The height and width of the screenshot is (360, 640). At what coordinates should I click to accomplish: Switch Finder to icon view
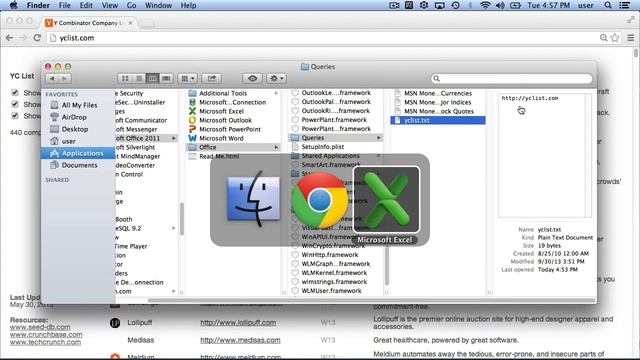[125, 78]
